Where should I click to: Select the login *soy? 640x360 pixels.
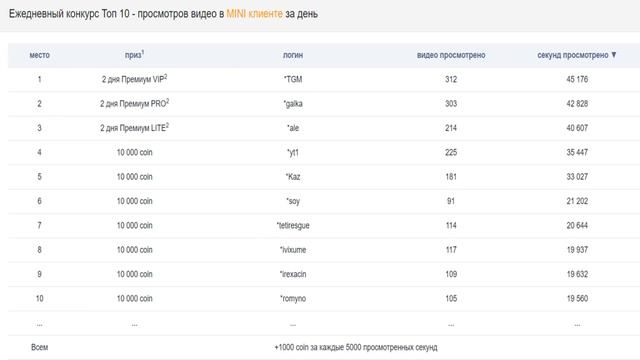point(293,201)
